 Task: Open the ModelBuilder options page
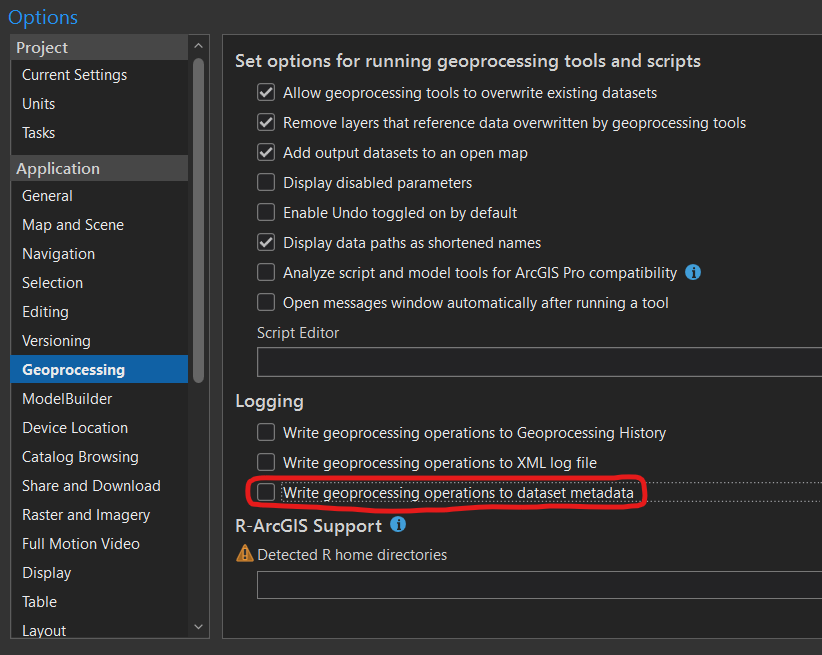(x=67, y=399)
